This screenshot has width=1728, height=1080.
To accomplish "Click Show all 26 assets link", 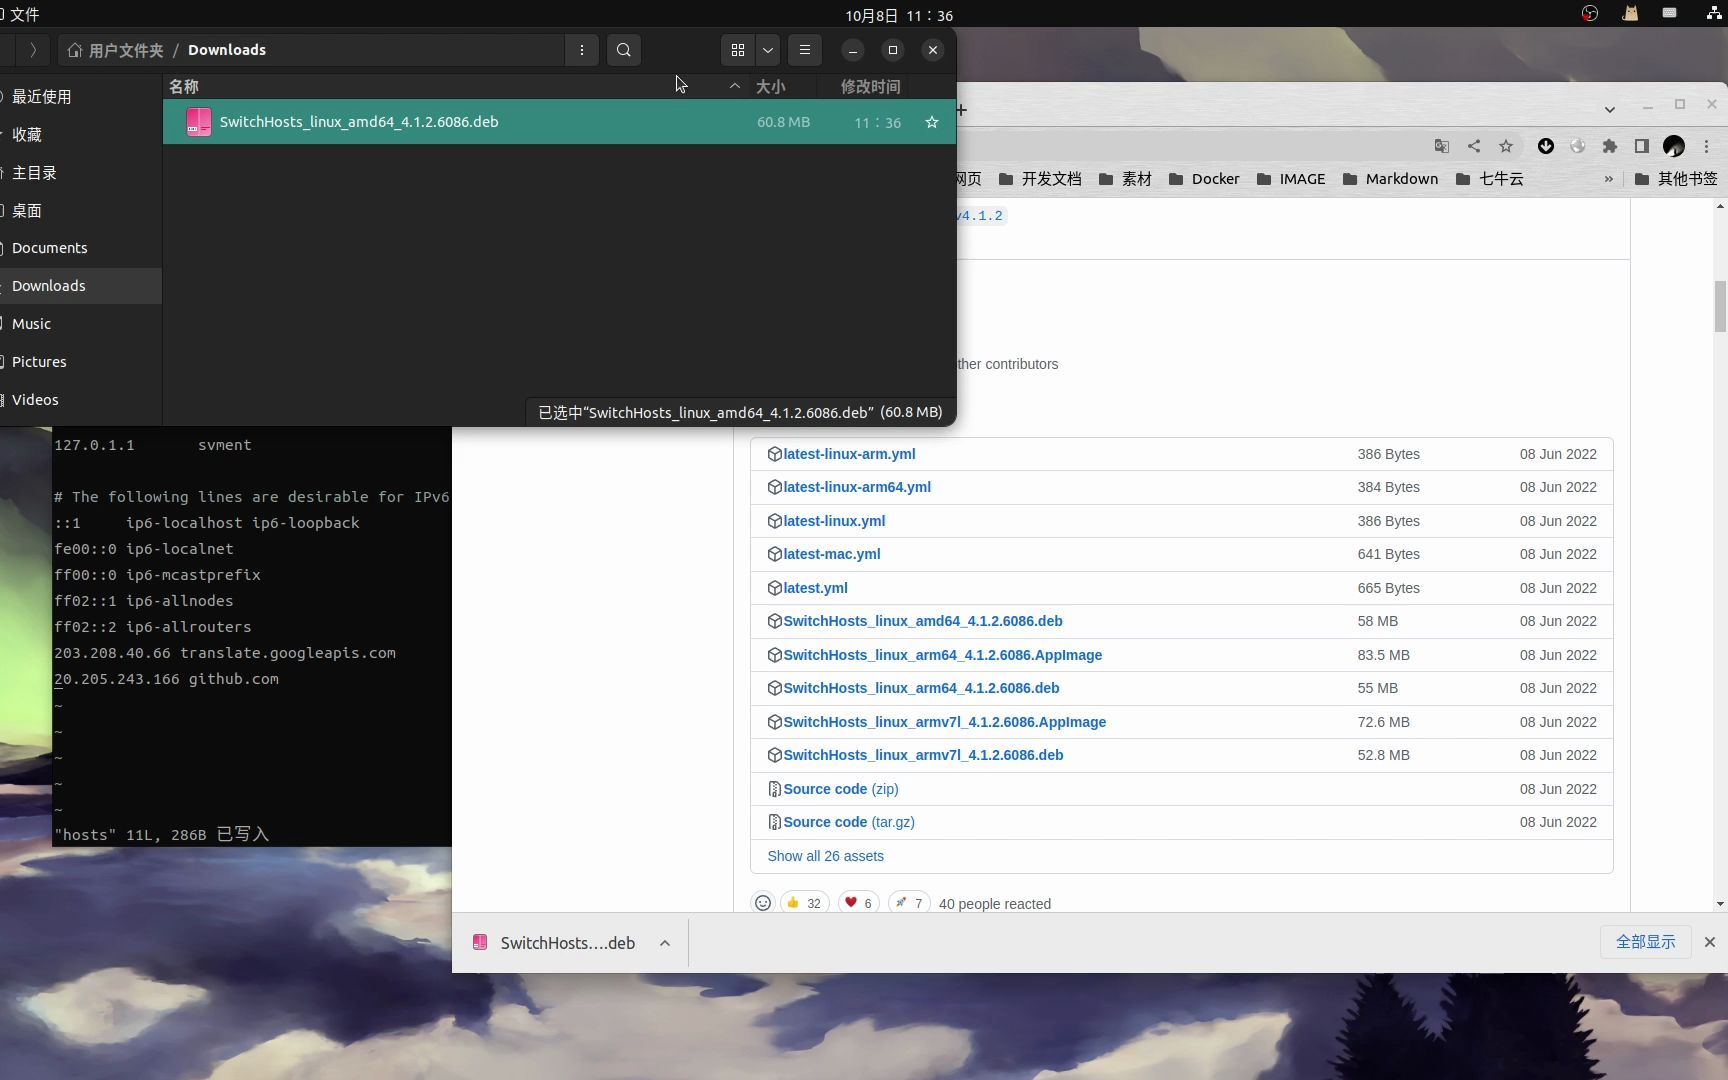I will [826, 856].
